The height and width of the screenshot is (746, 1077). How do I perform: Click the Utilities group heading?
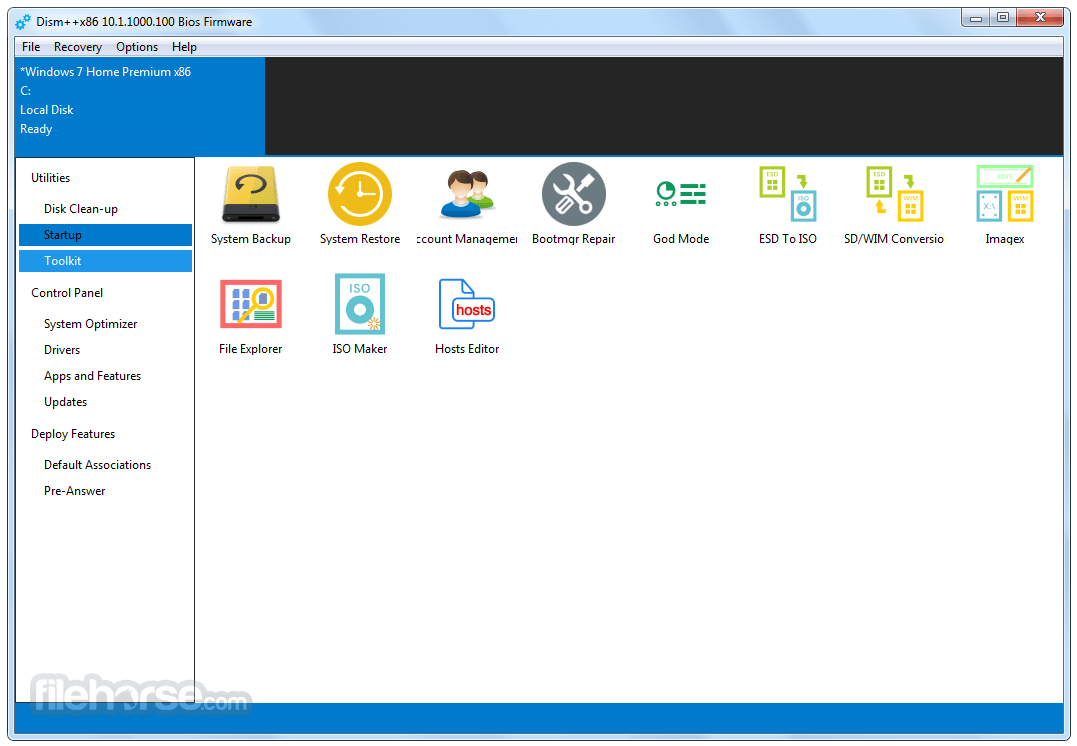[x=51, y=178]
